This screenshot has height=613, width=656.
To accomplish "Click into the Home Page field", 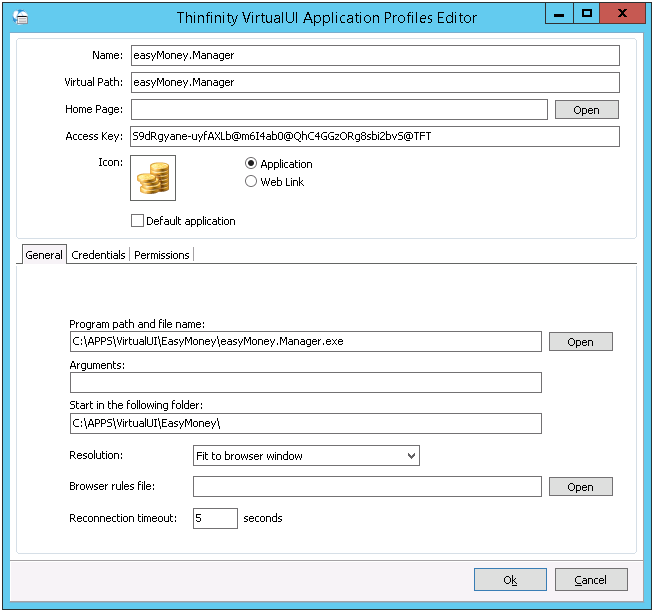I will pos(339,110).
